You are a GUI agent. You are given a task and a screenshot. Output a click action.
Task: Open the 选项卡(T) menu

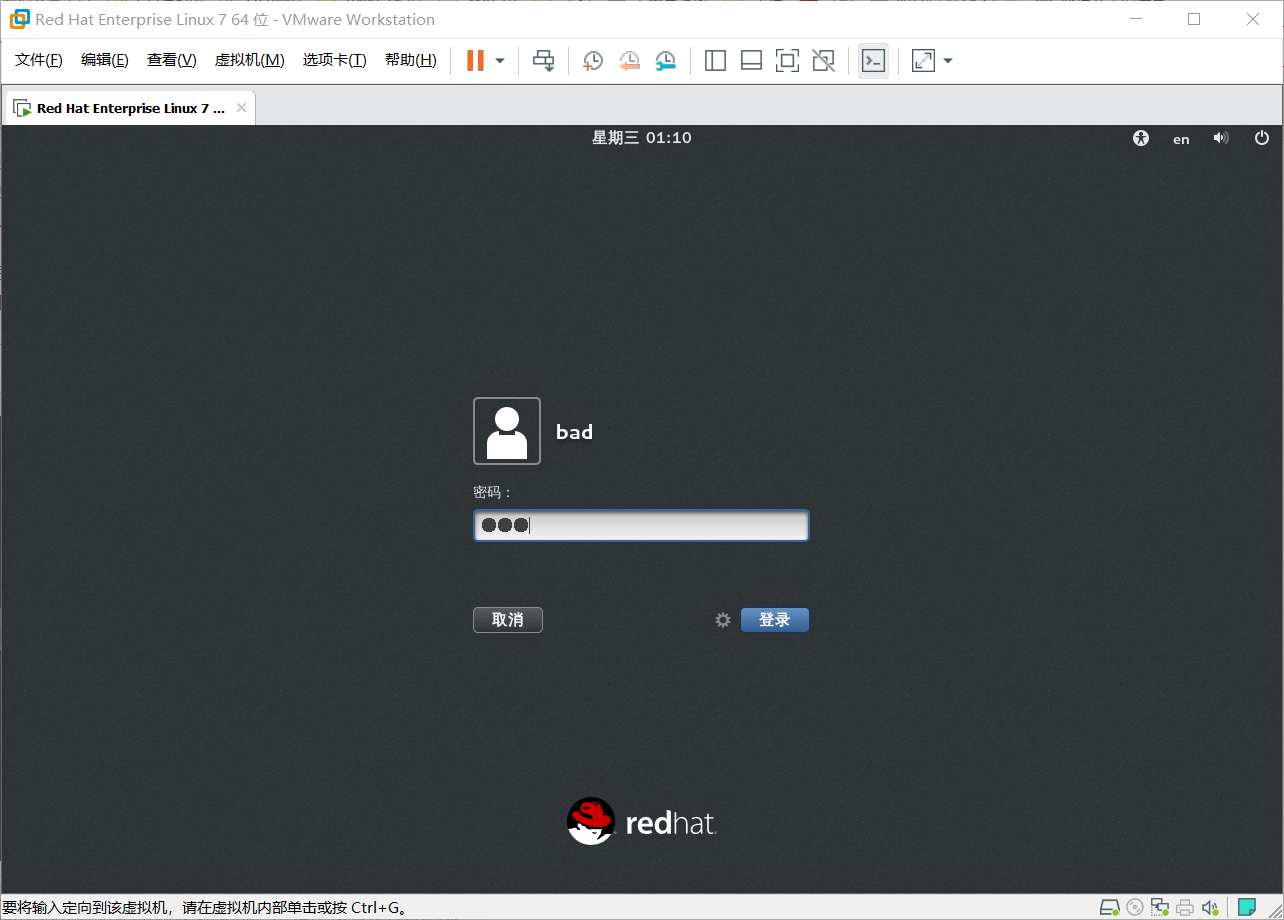pyautogui.click(x=335, y=60)
